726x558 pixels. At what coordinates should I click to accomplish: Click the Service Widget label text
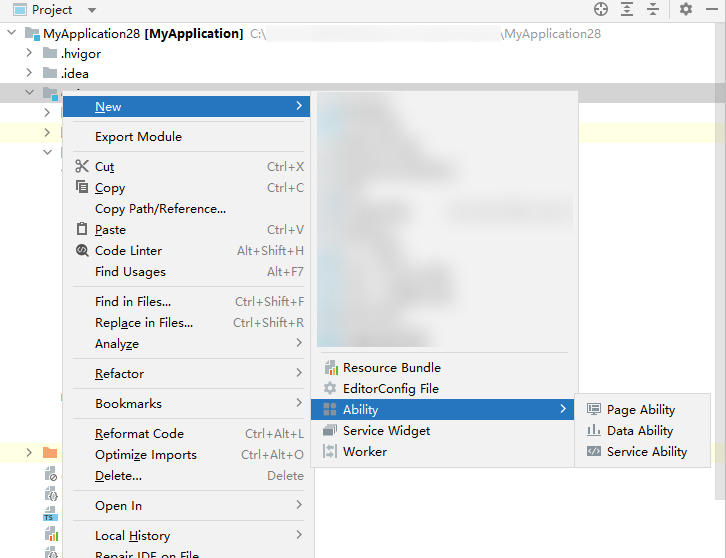387,431
